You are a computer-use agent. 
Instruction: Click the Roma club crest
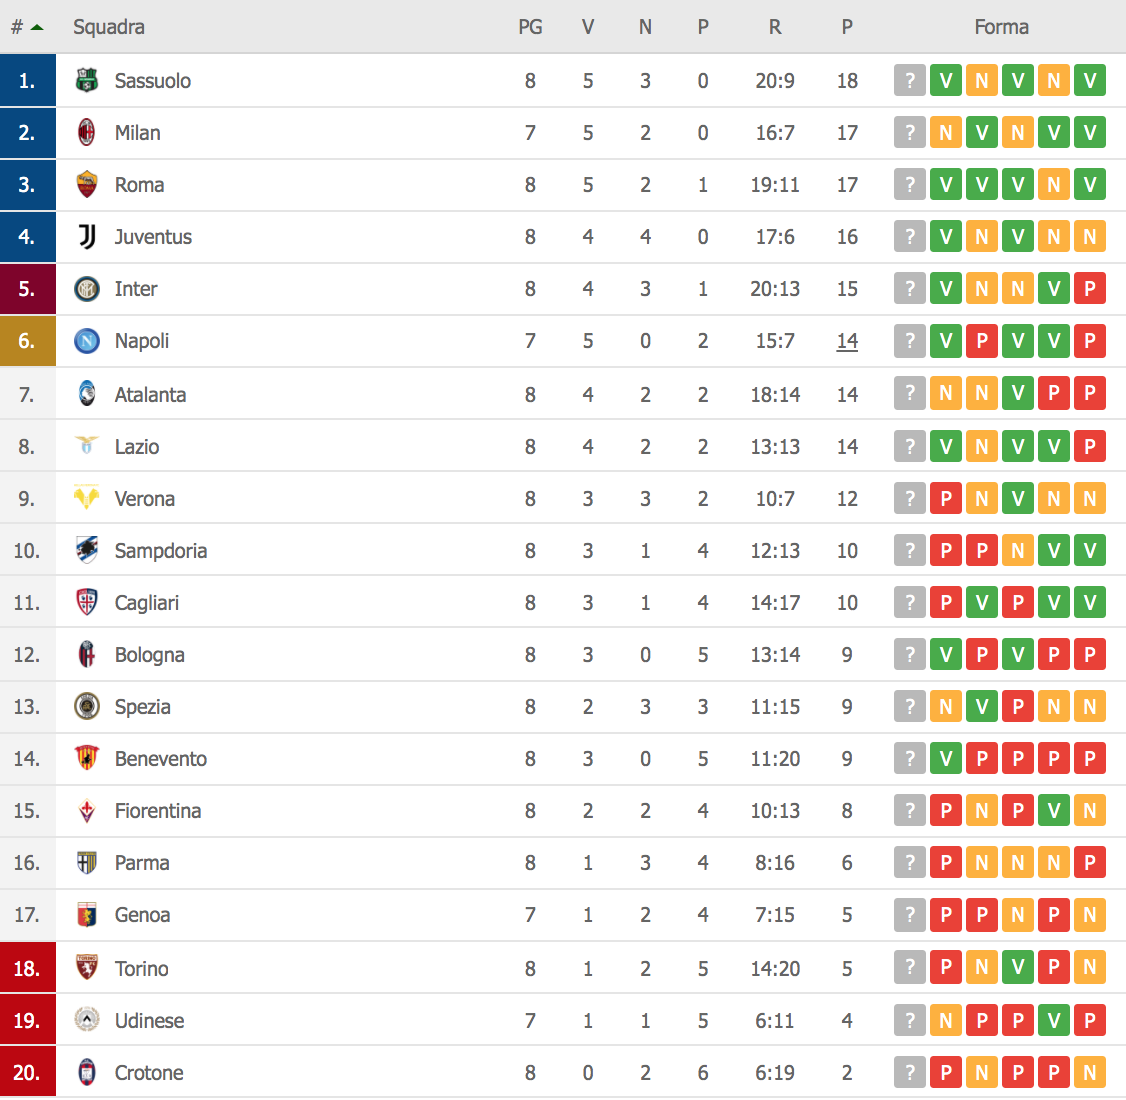pyautogui.click(x=88, y=185)
